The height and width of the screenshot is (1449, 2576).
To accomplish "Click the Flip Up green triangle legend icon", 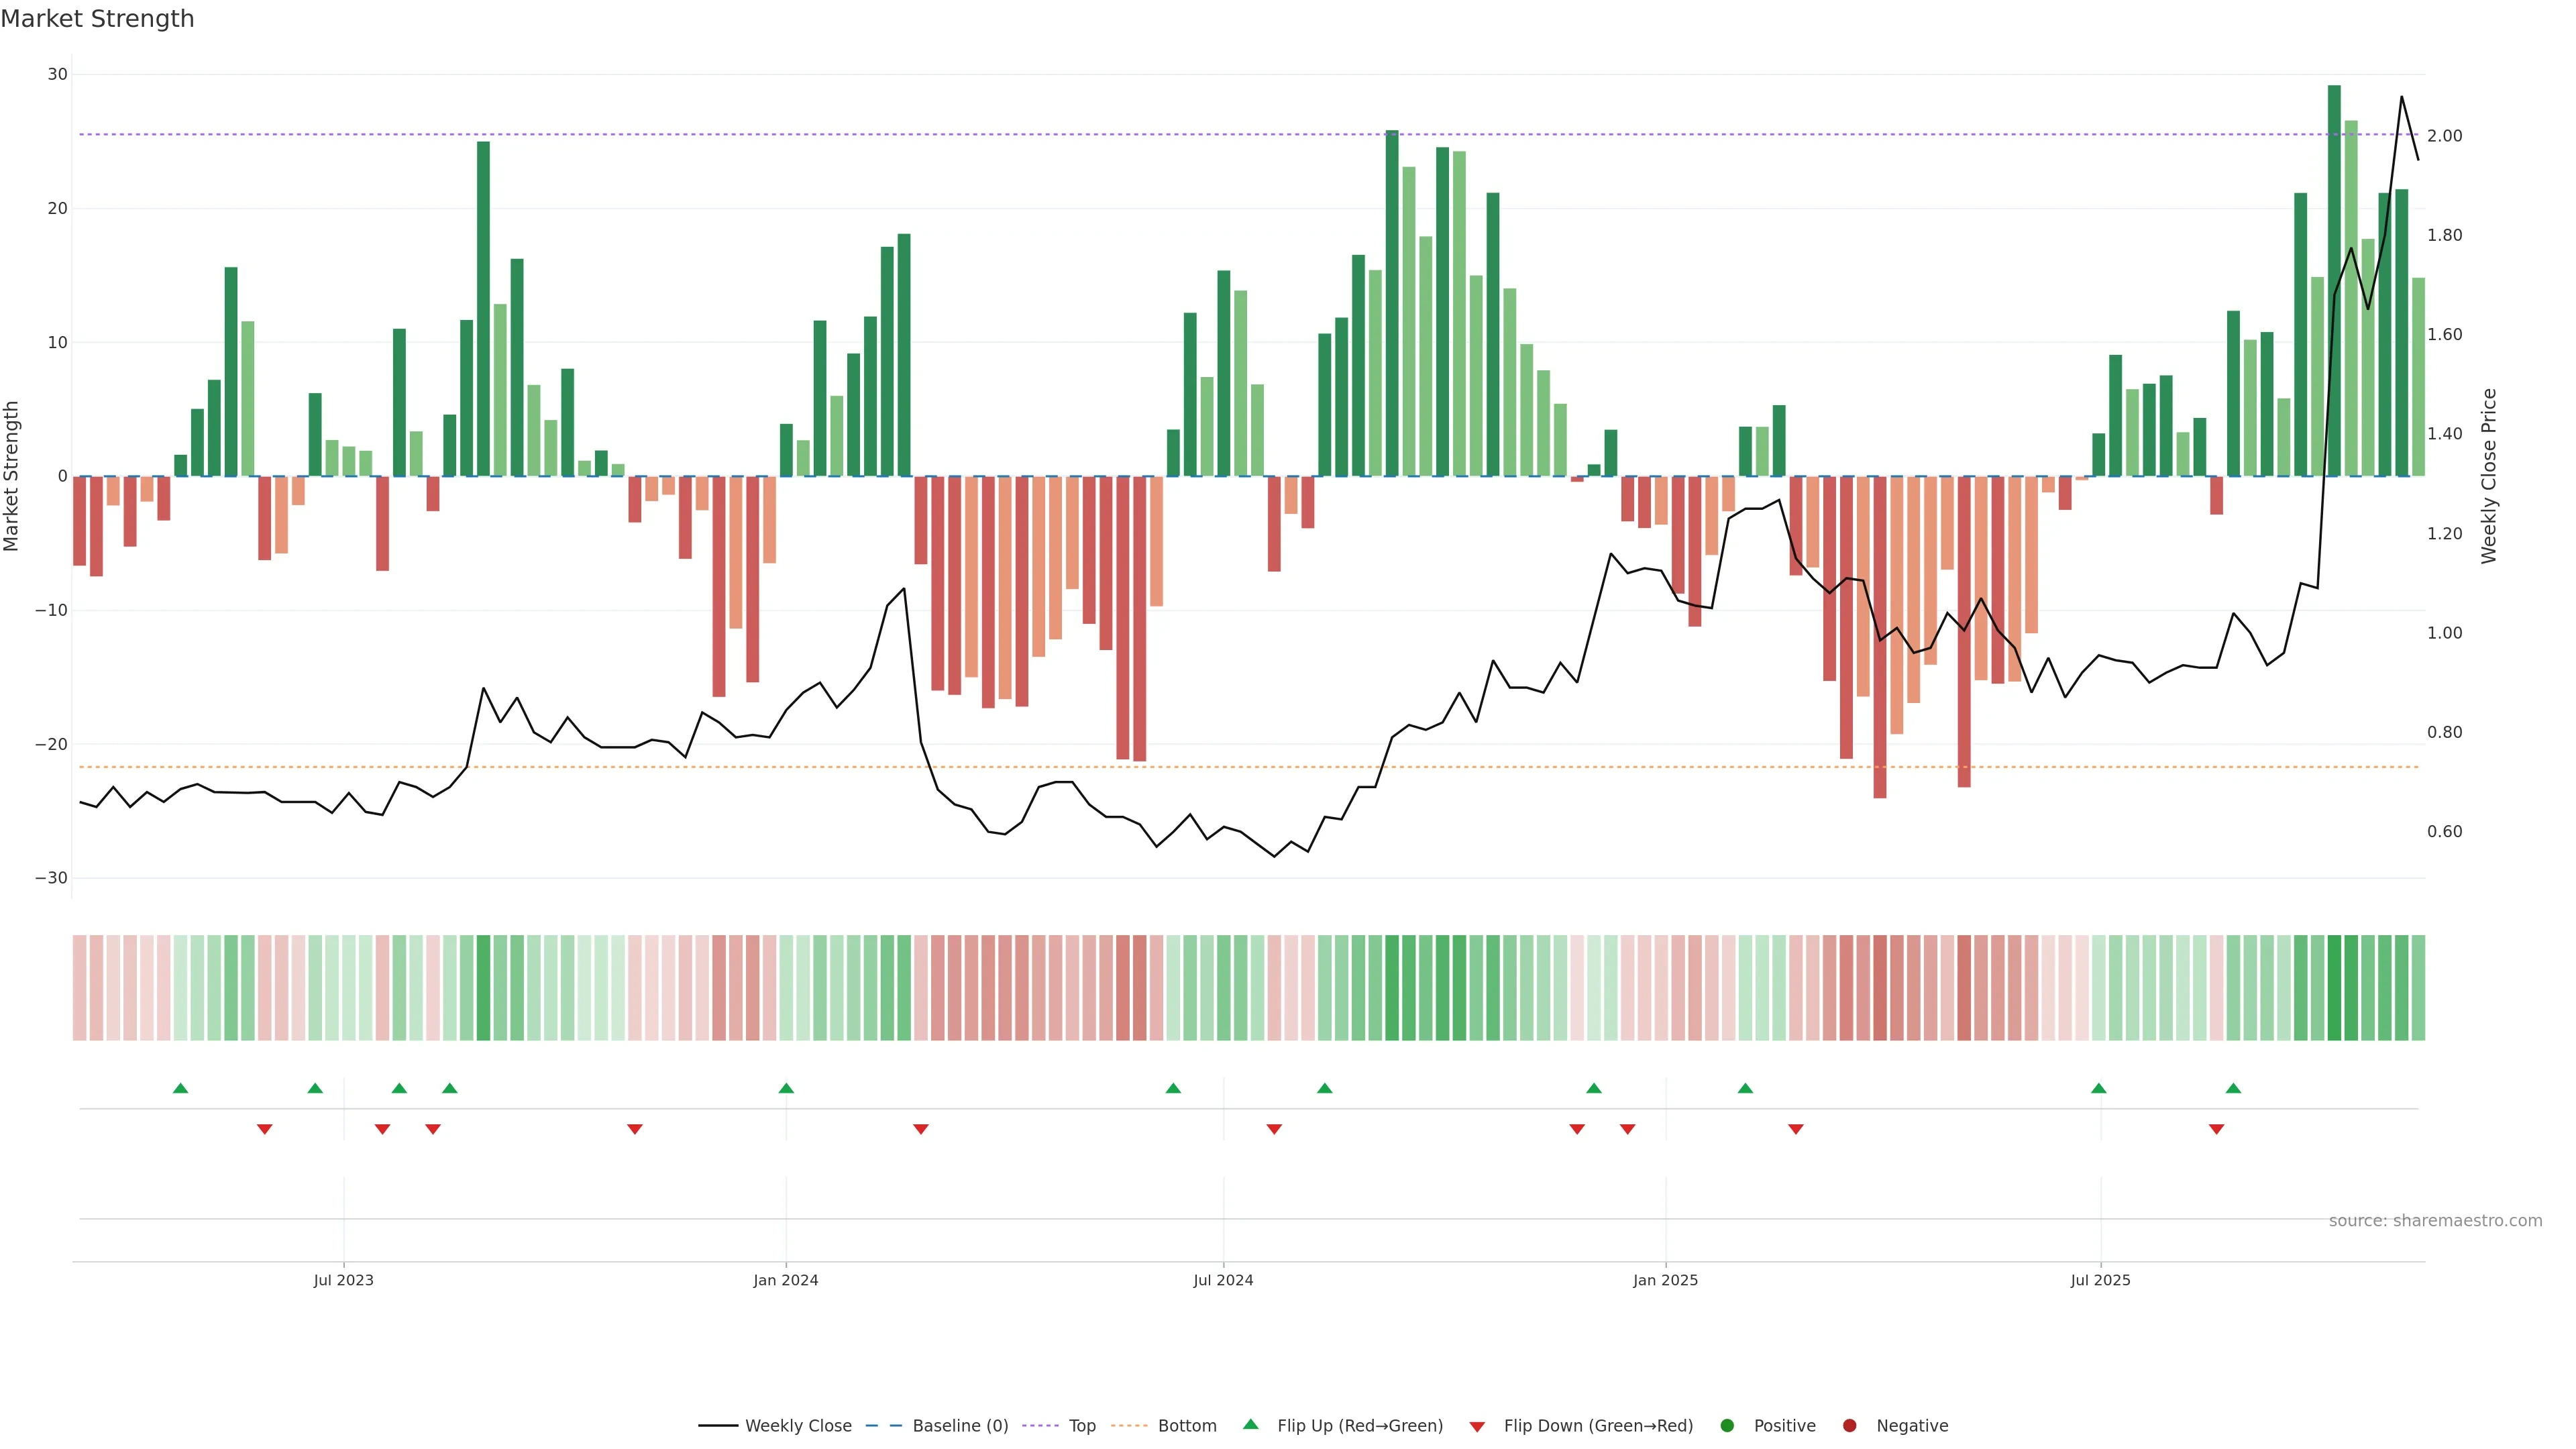I will [x=1250, y=1425].
